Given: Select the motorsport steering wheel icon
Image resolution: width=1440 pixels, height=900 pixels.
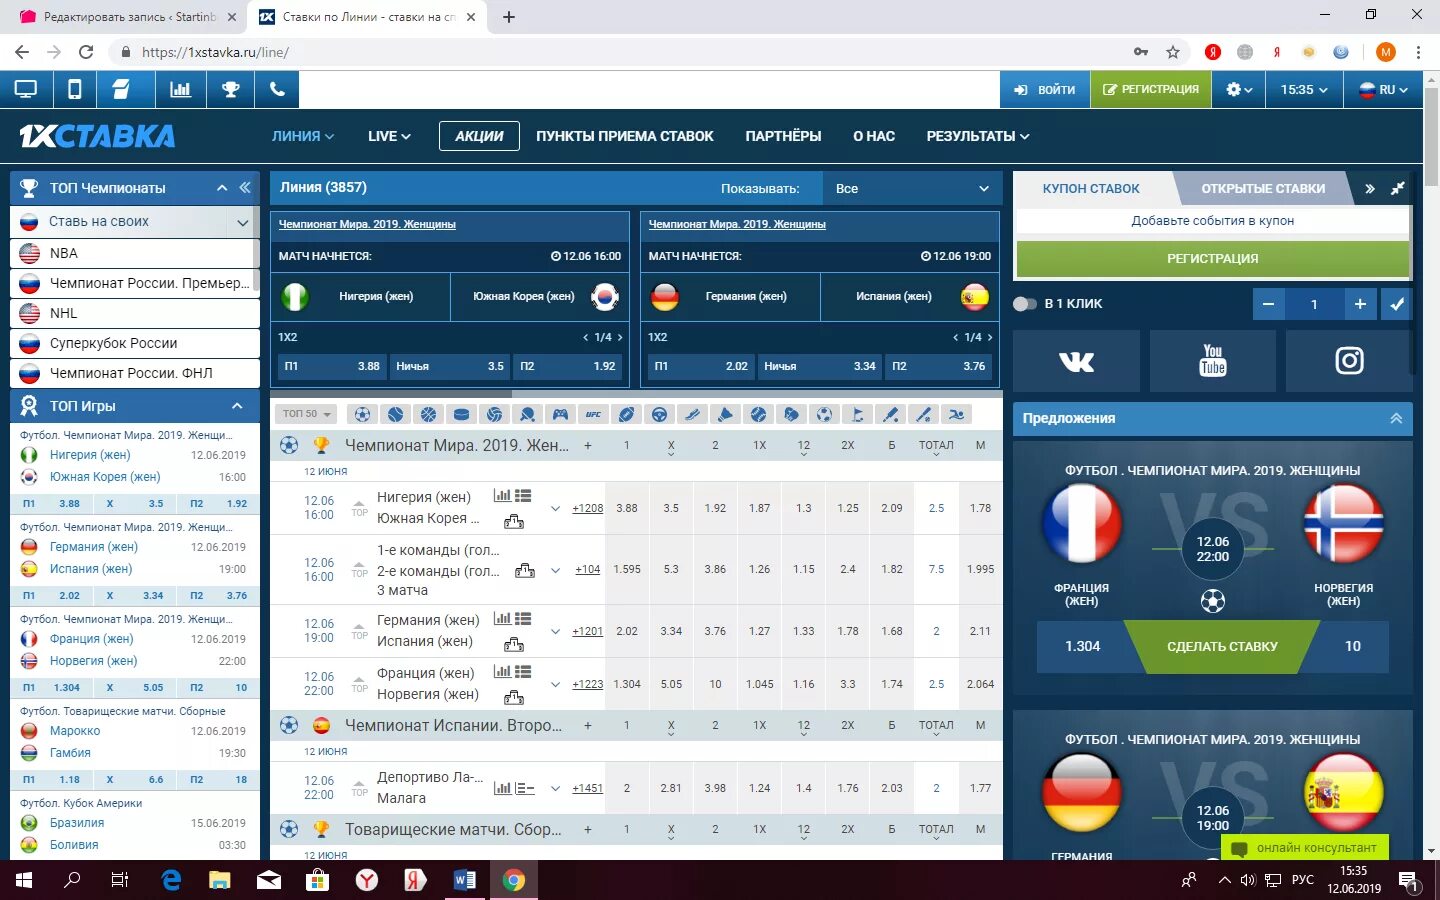Looking at the screenshot, I should pyautogui.click(x=659, y=414).
